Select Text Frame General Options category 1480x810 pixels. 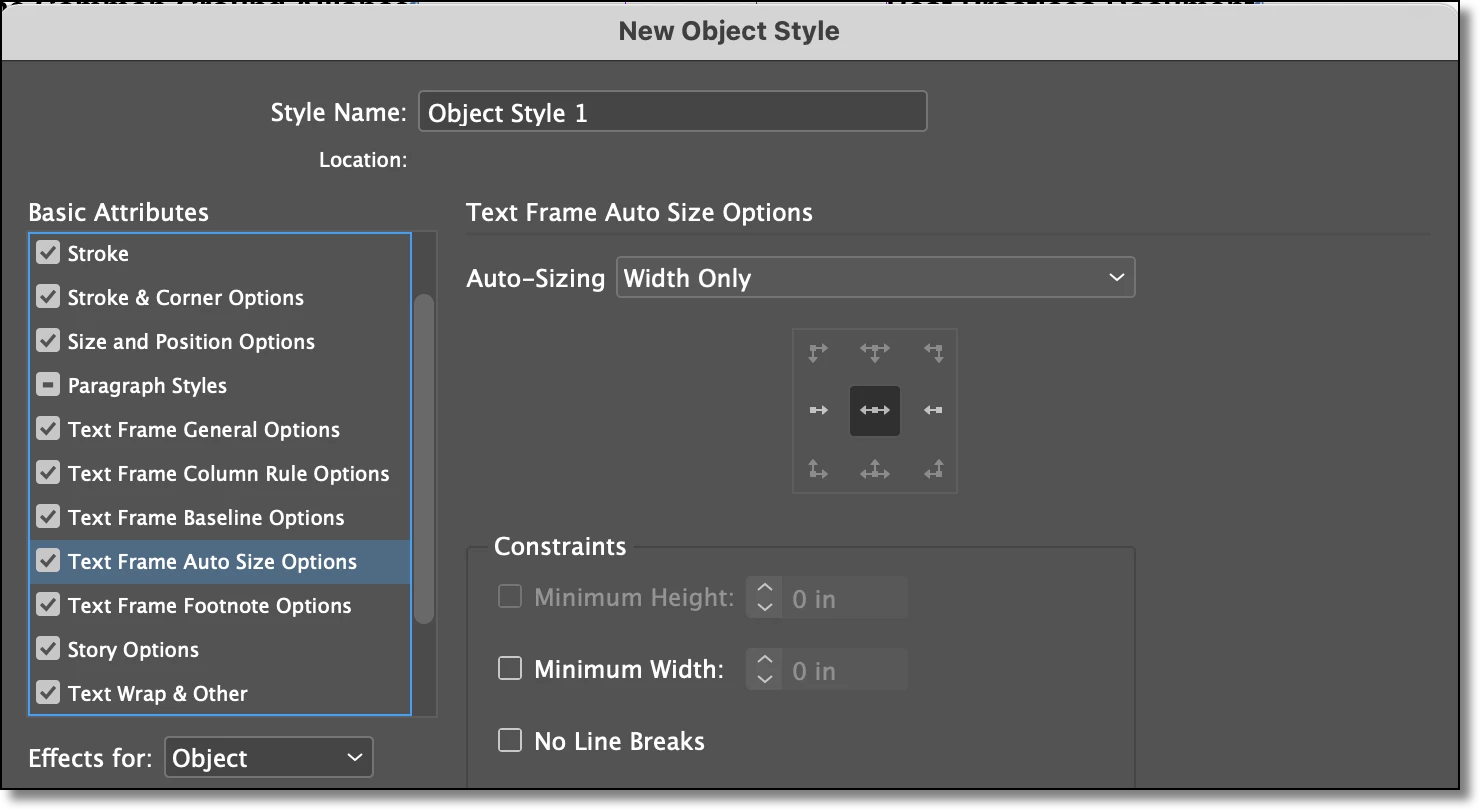tap(204, 430)
